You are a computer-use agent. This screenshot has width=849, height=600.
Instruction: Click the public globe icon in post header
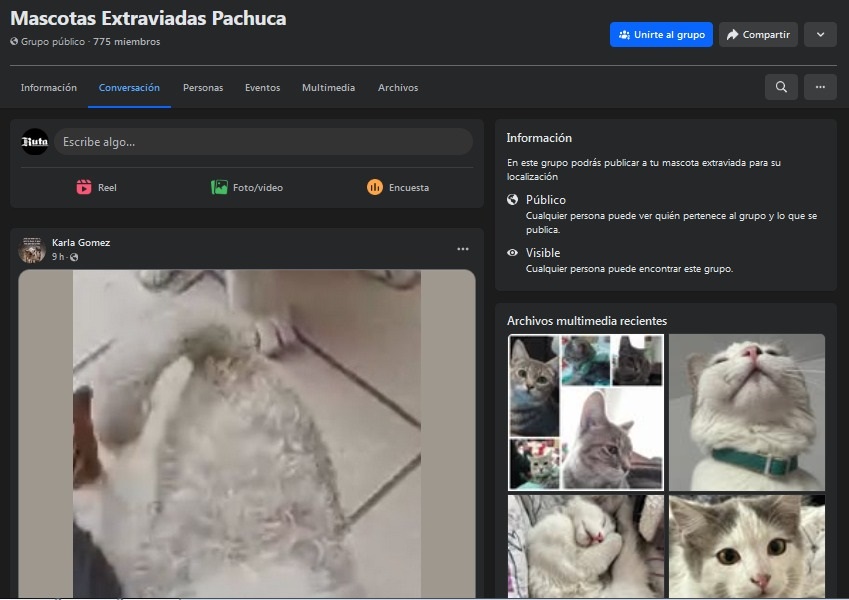click(x=74, y=257)
